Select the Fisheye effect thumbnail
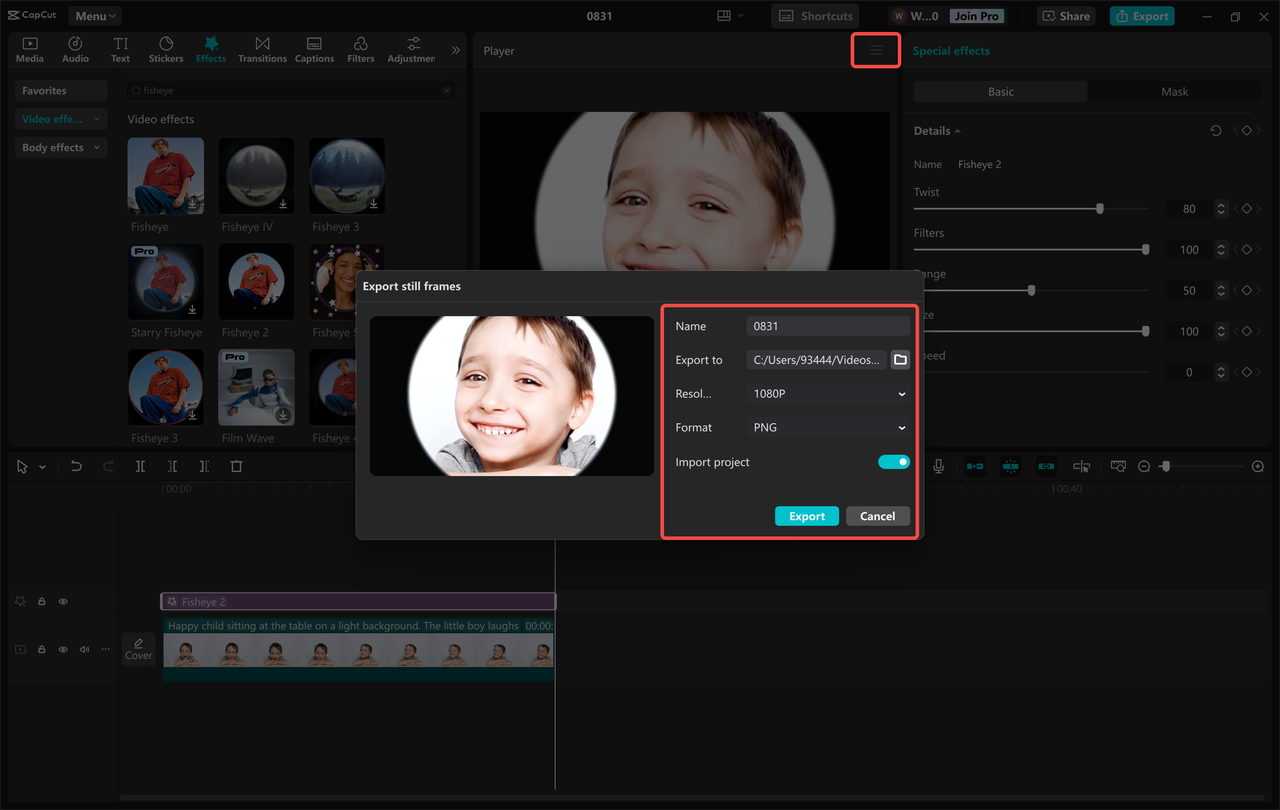The height and width of the screenshot is (810, 1280). click(166, 176)
